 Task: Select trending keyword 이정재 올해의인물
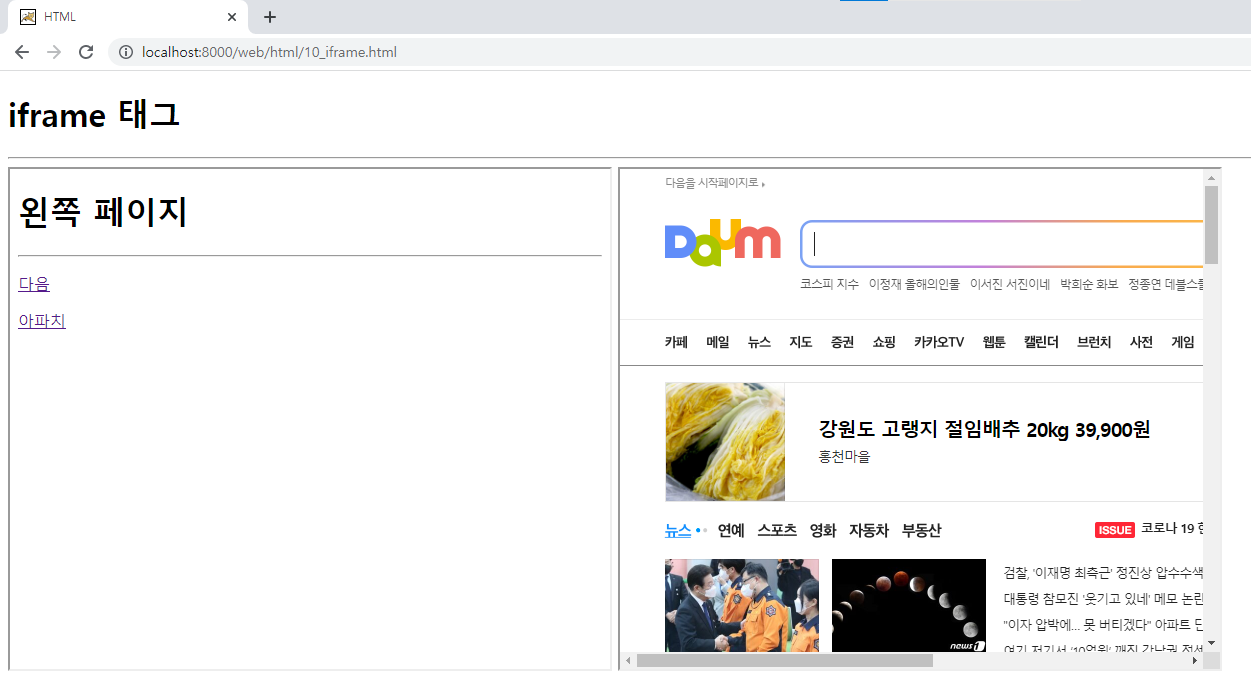point(914,284)
